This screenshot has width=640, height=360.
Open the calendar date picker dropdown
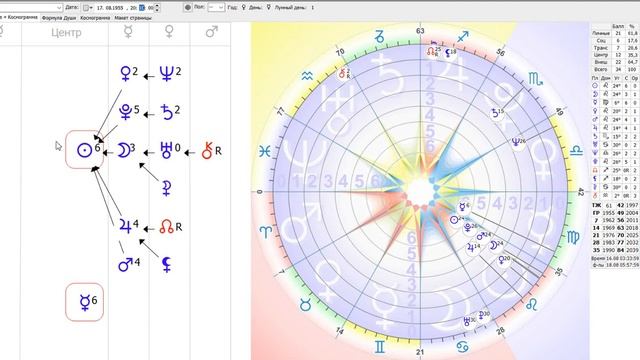[87, 8]
